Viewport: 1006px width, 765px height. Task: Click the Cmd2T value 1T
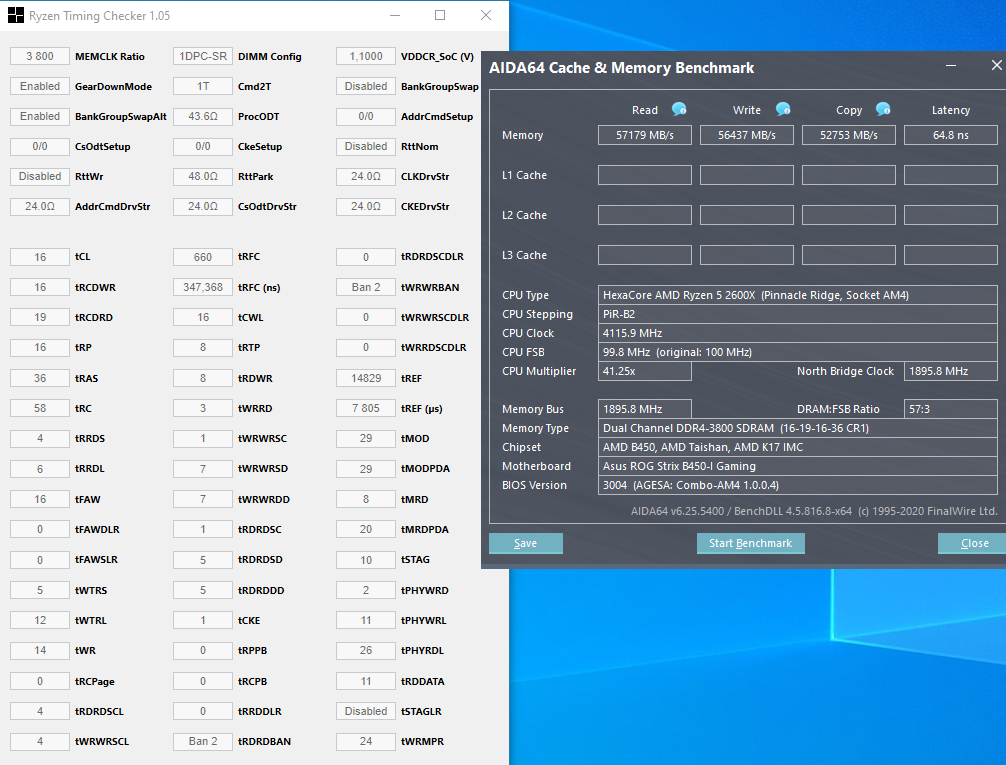tap(203, 86)
